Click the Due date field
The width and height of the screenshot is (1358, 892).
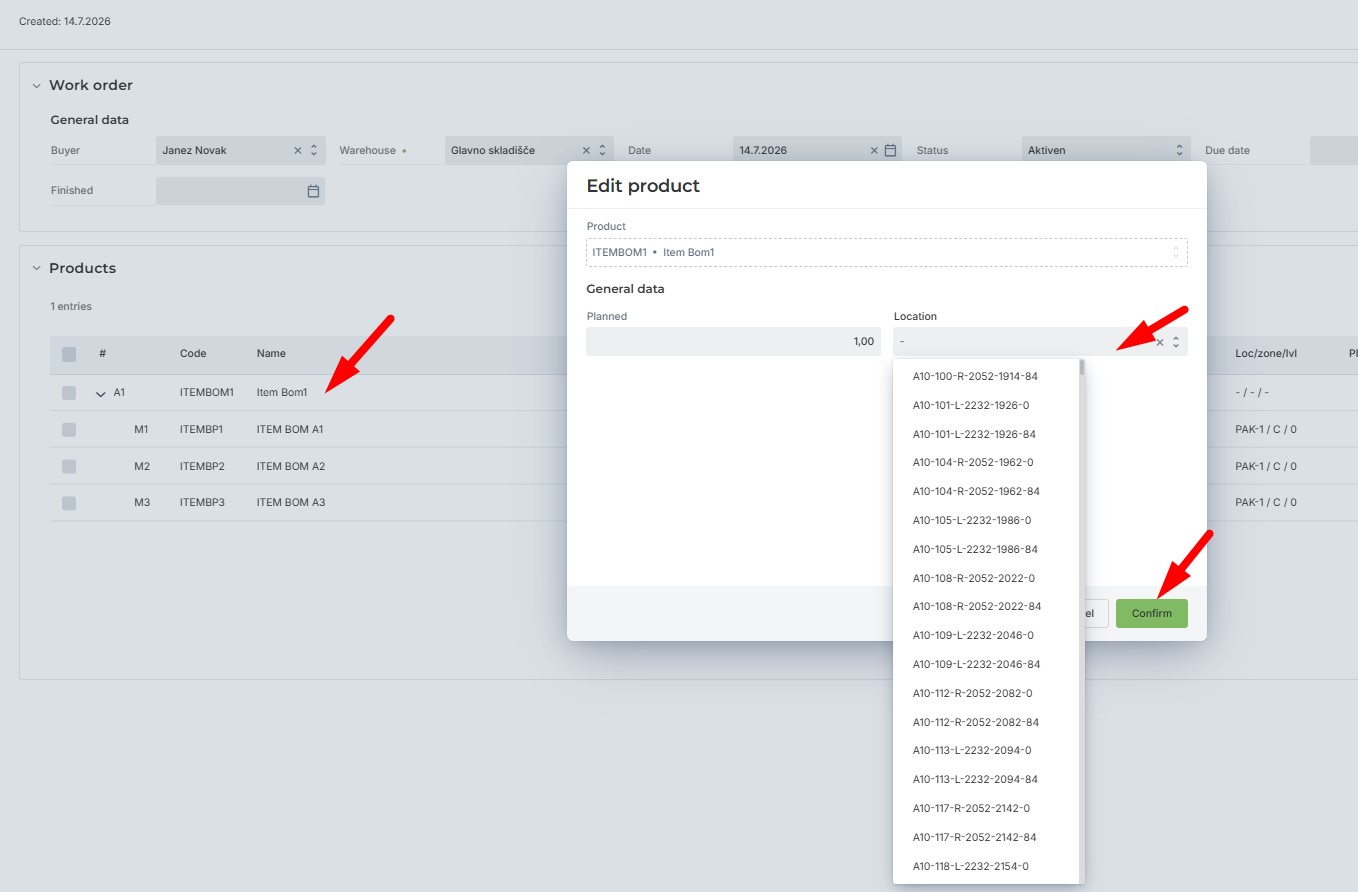click(x=1334, y=150)
